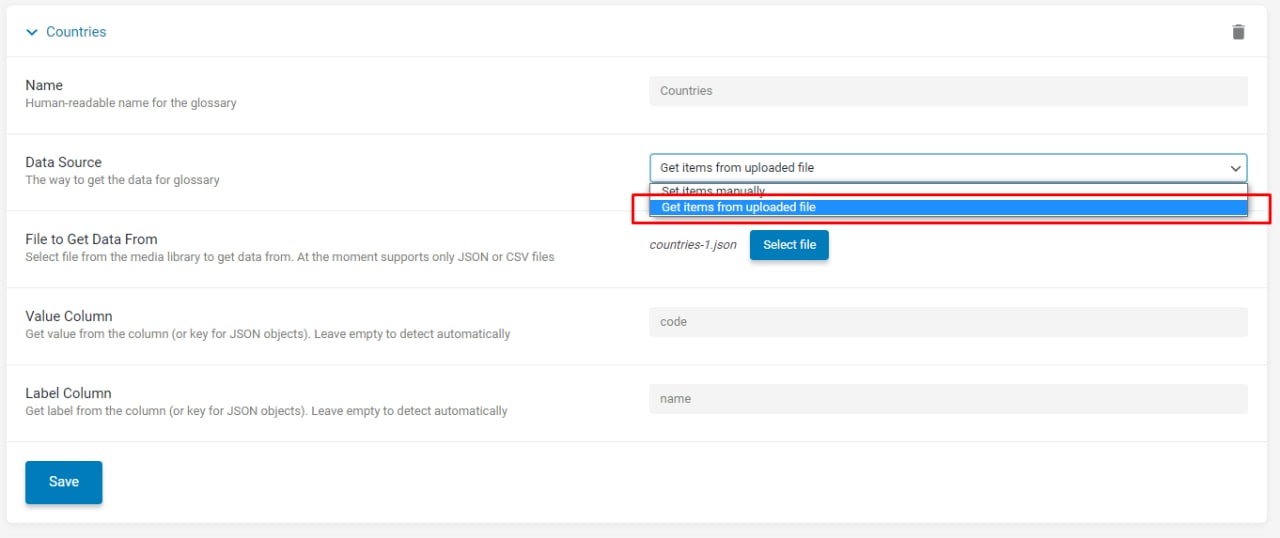The height and width of the screenshot is (538, 1280).
Task: Focus the Name input field
Action: tap(948, 91)
